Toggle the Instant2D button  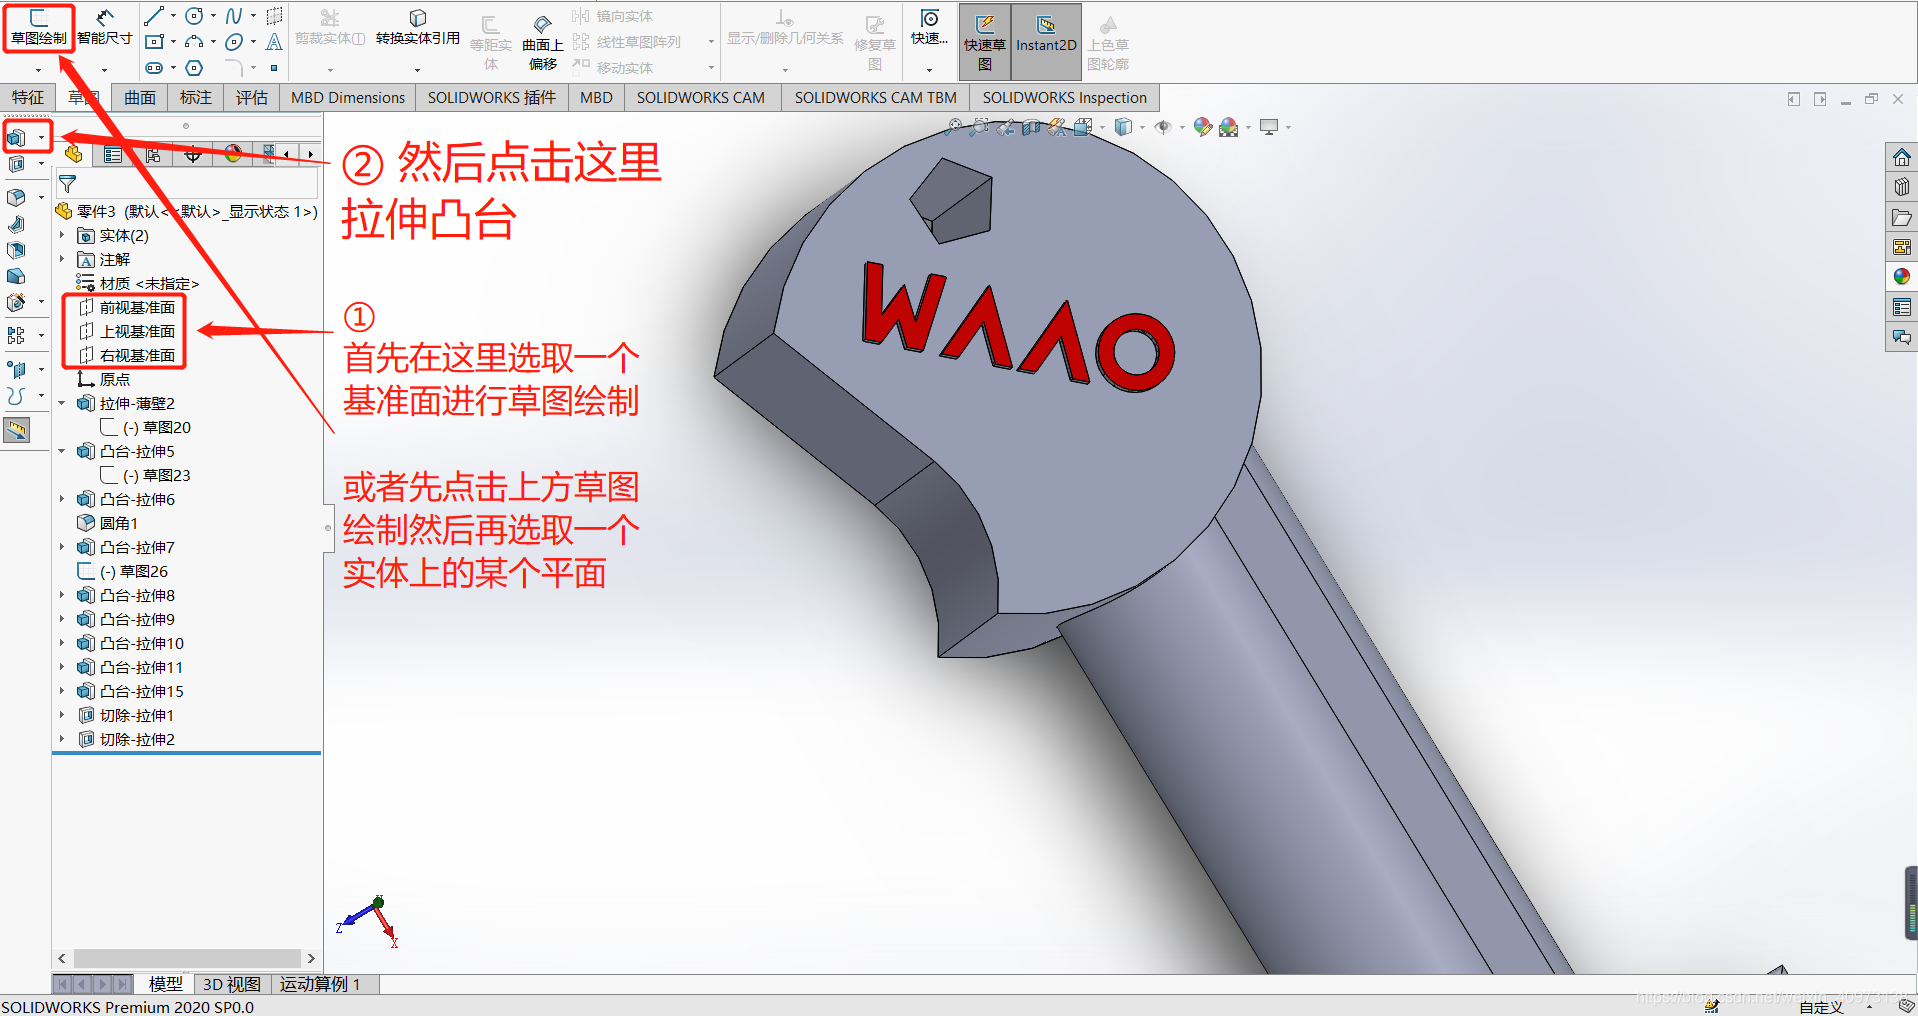(1046, 42)
